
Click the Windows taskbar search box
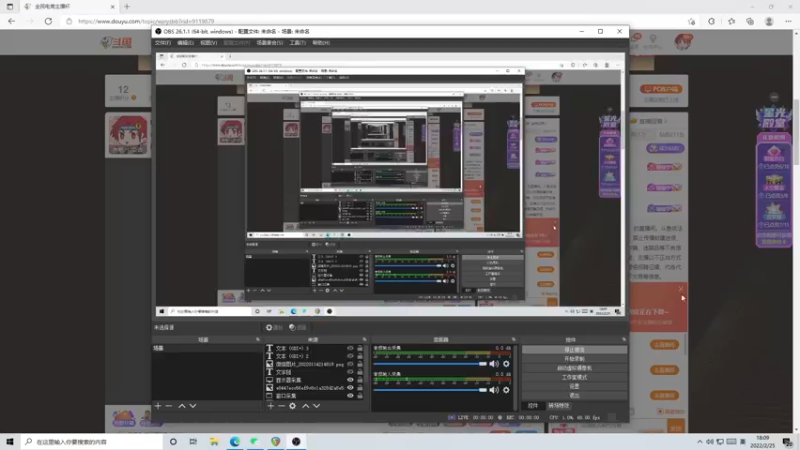(x=92, y=442)
